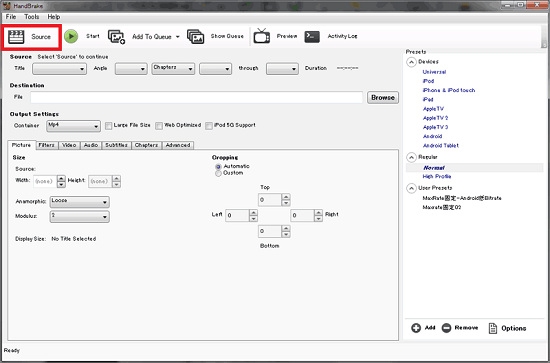
Task: Open the Tools menu
Action: [x=32, y=17]
